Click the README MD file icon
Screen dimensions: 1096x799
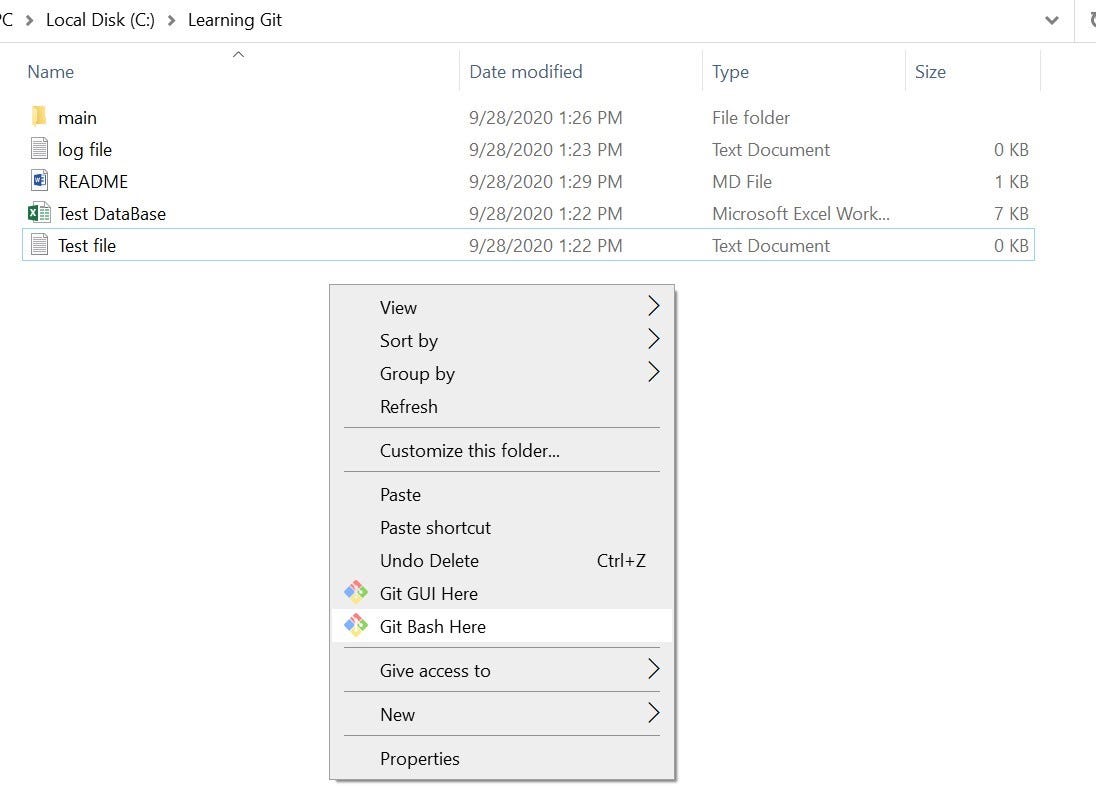click(38, 181)
